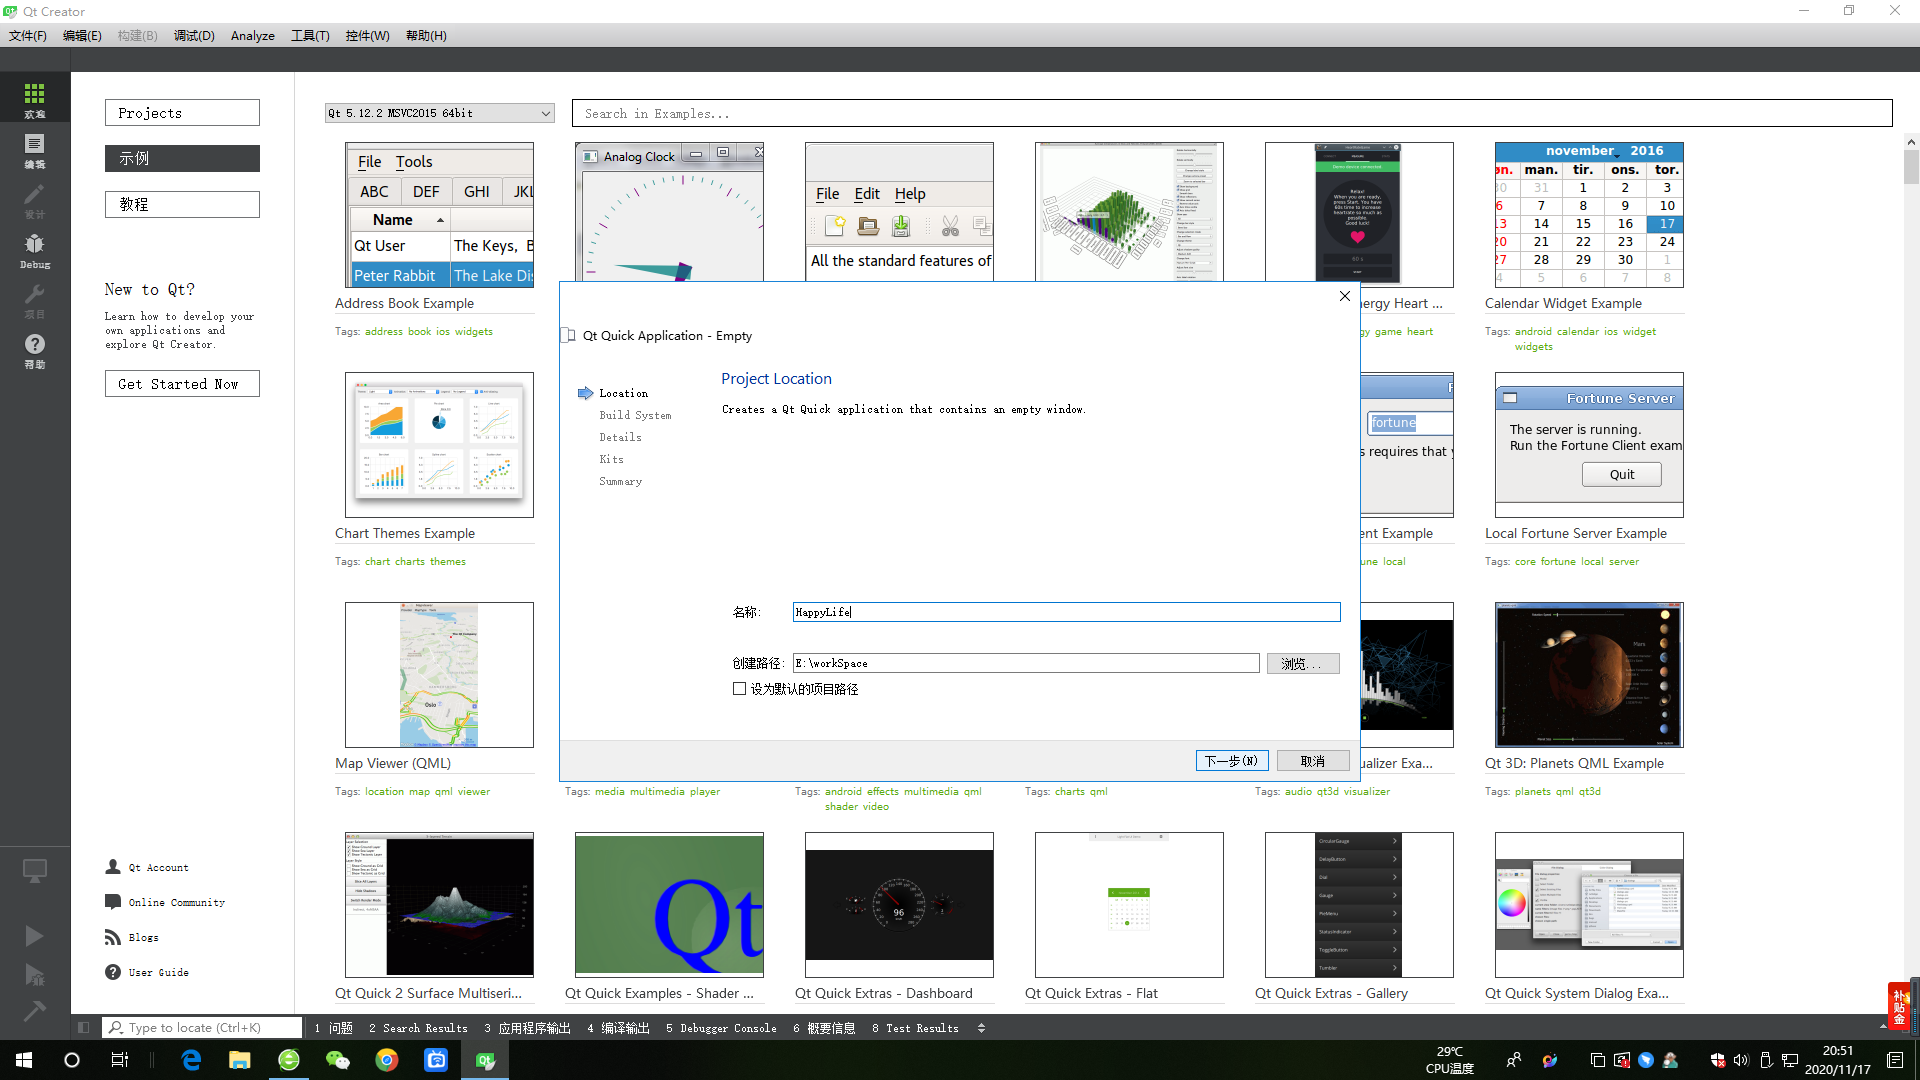Open the 帮助(H) menu
Image resolution: width=1920 pixels, height=1080 pixels.
pyautogui.click(x=426, y=35)
